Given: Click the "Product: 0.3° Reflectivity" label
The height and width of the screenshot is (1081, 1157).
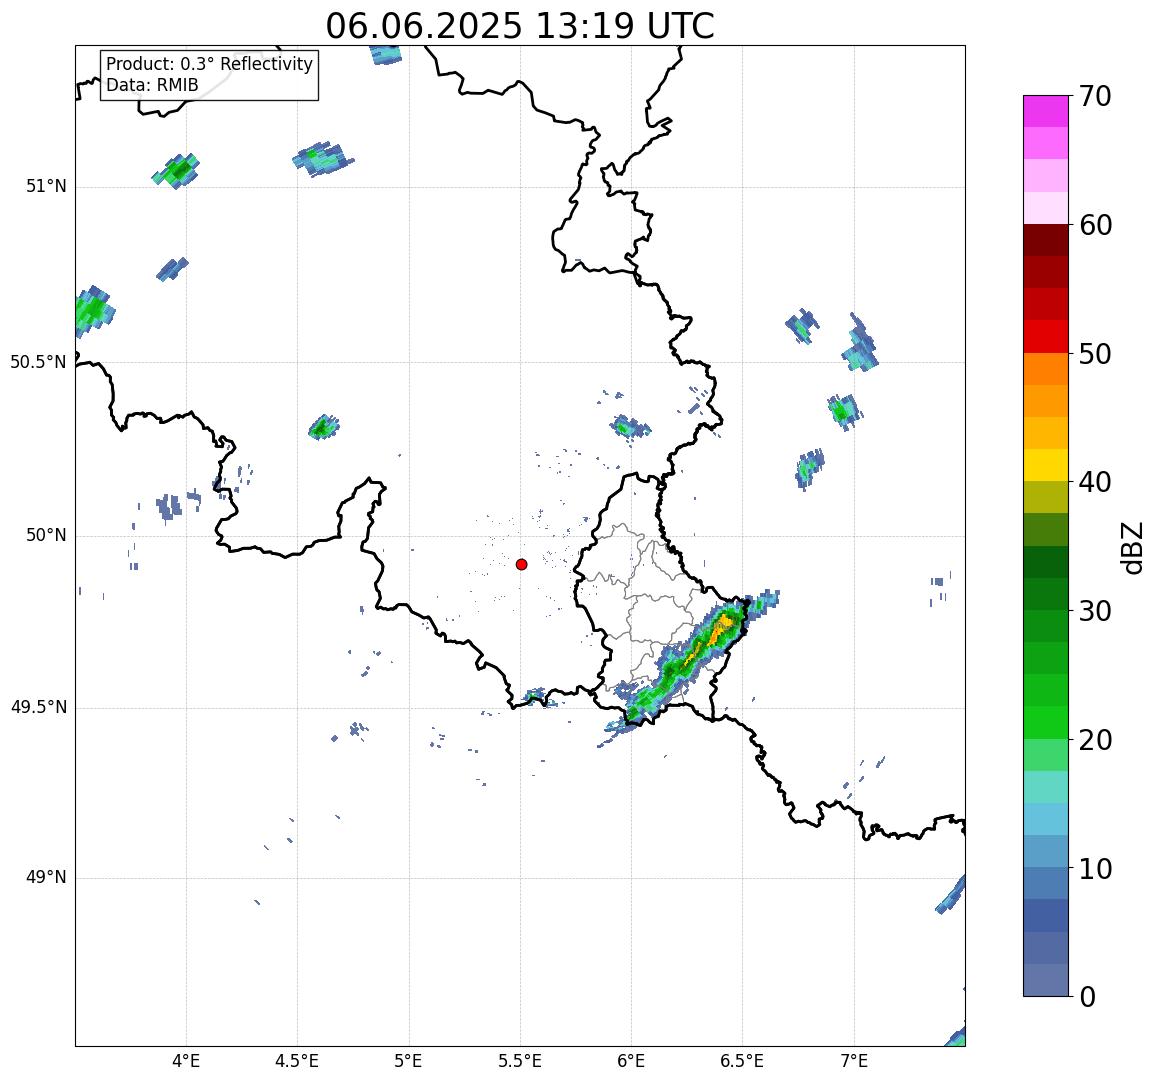Looking at the screenshot, I should tap(210, 64).
